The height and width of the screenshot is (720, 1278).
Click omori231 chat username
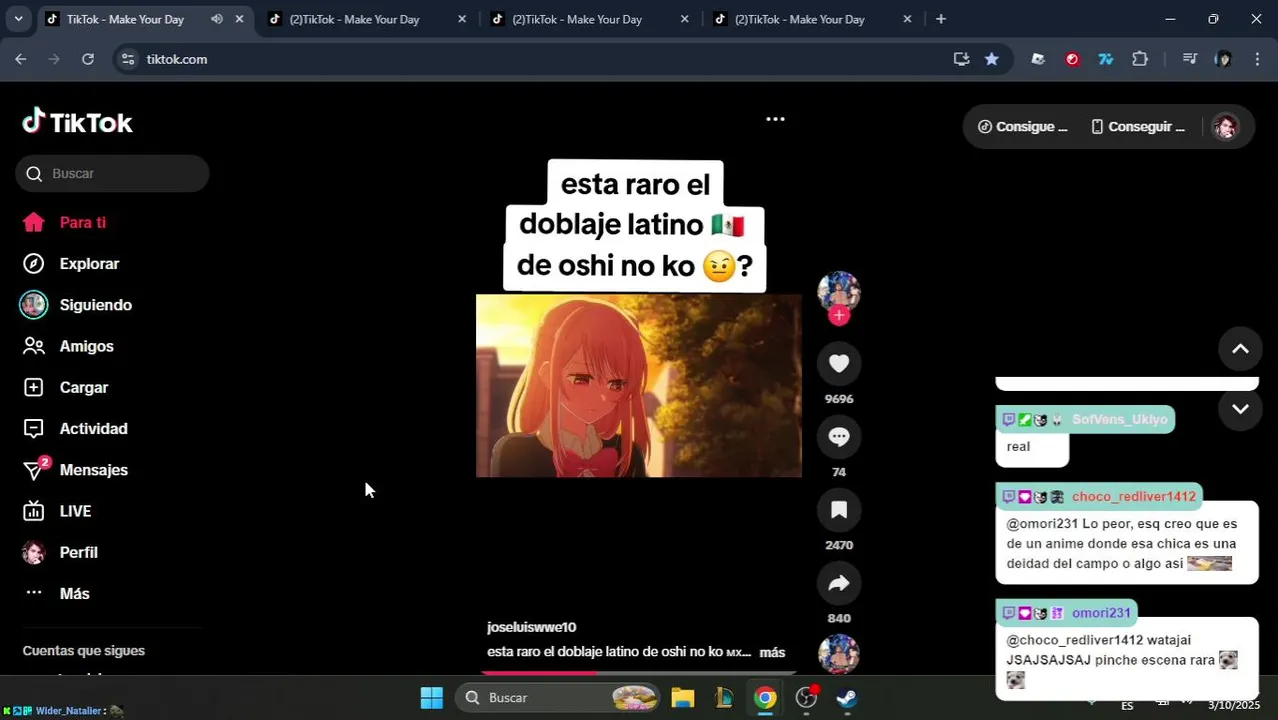1101,613
